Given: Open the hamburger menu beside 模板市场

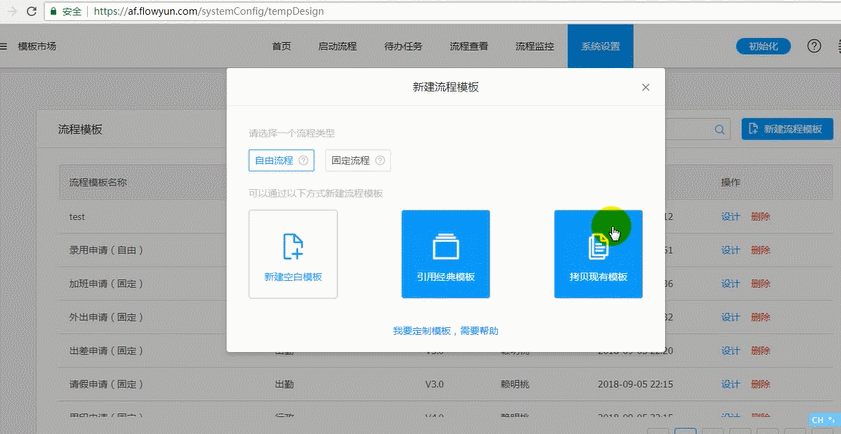Looking at the screenshot, I should 5,47.
